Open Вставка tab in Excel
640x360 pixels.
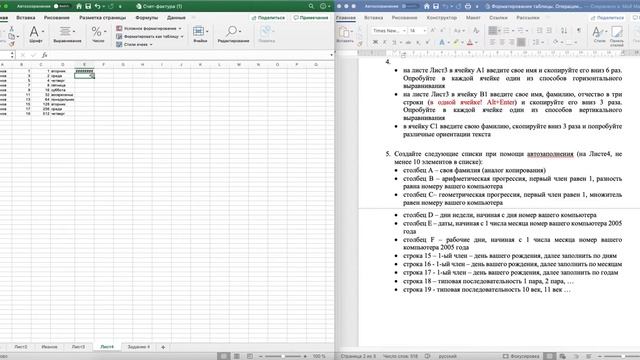25,18
